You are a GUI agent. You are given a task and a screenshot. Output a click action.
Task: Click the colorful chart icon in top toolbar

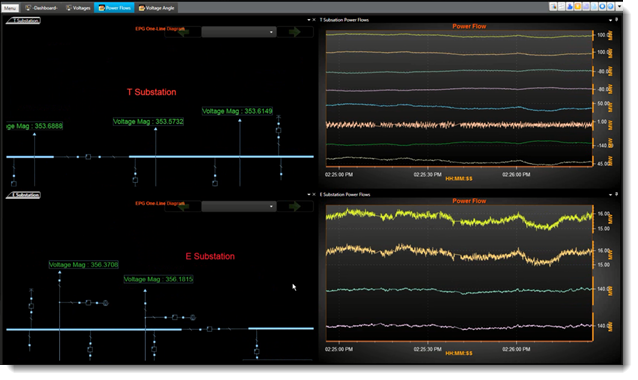[553, 7]
